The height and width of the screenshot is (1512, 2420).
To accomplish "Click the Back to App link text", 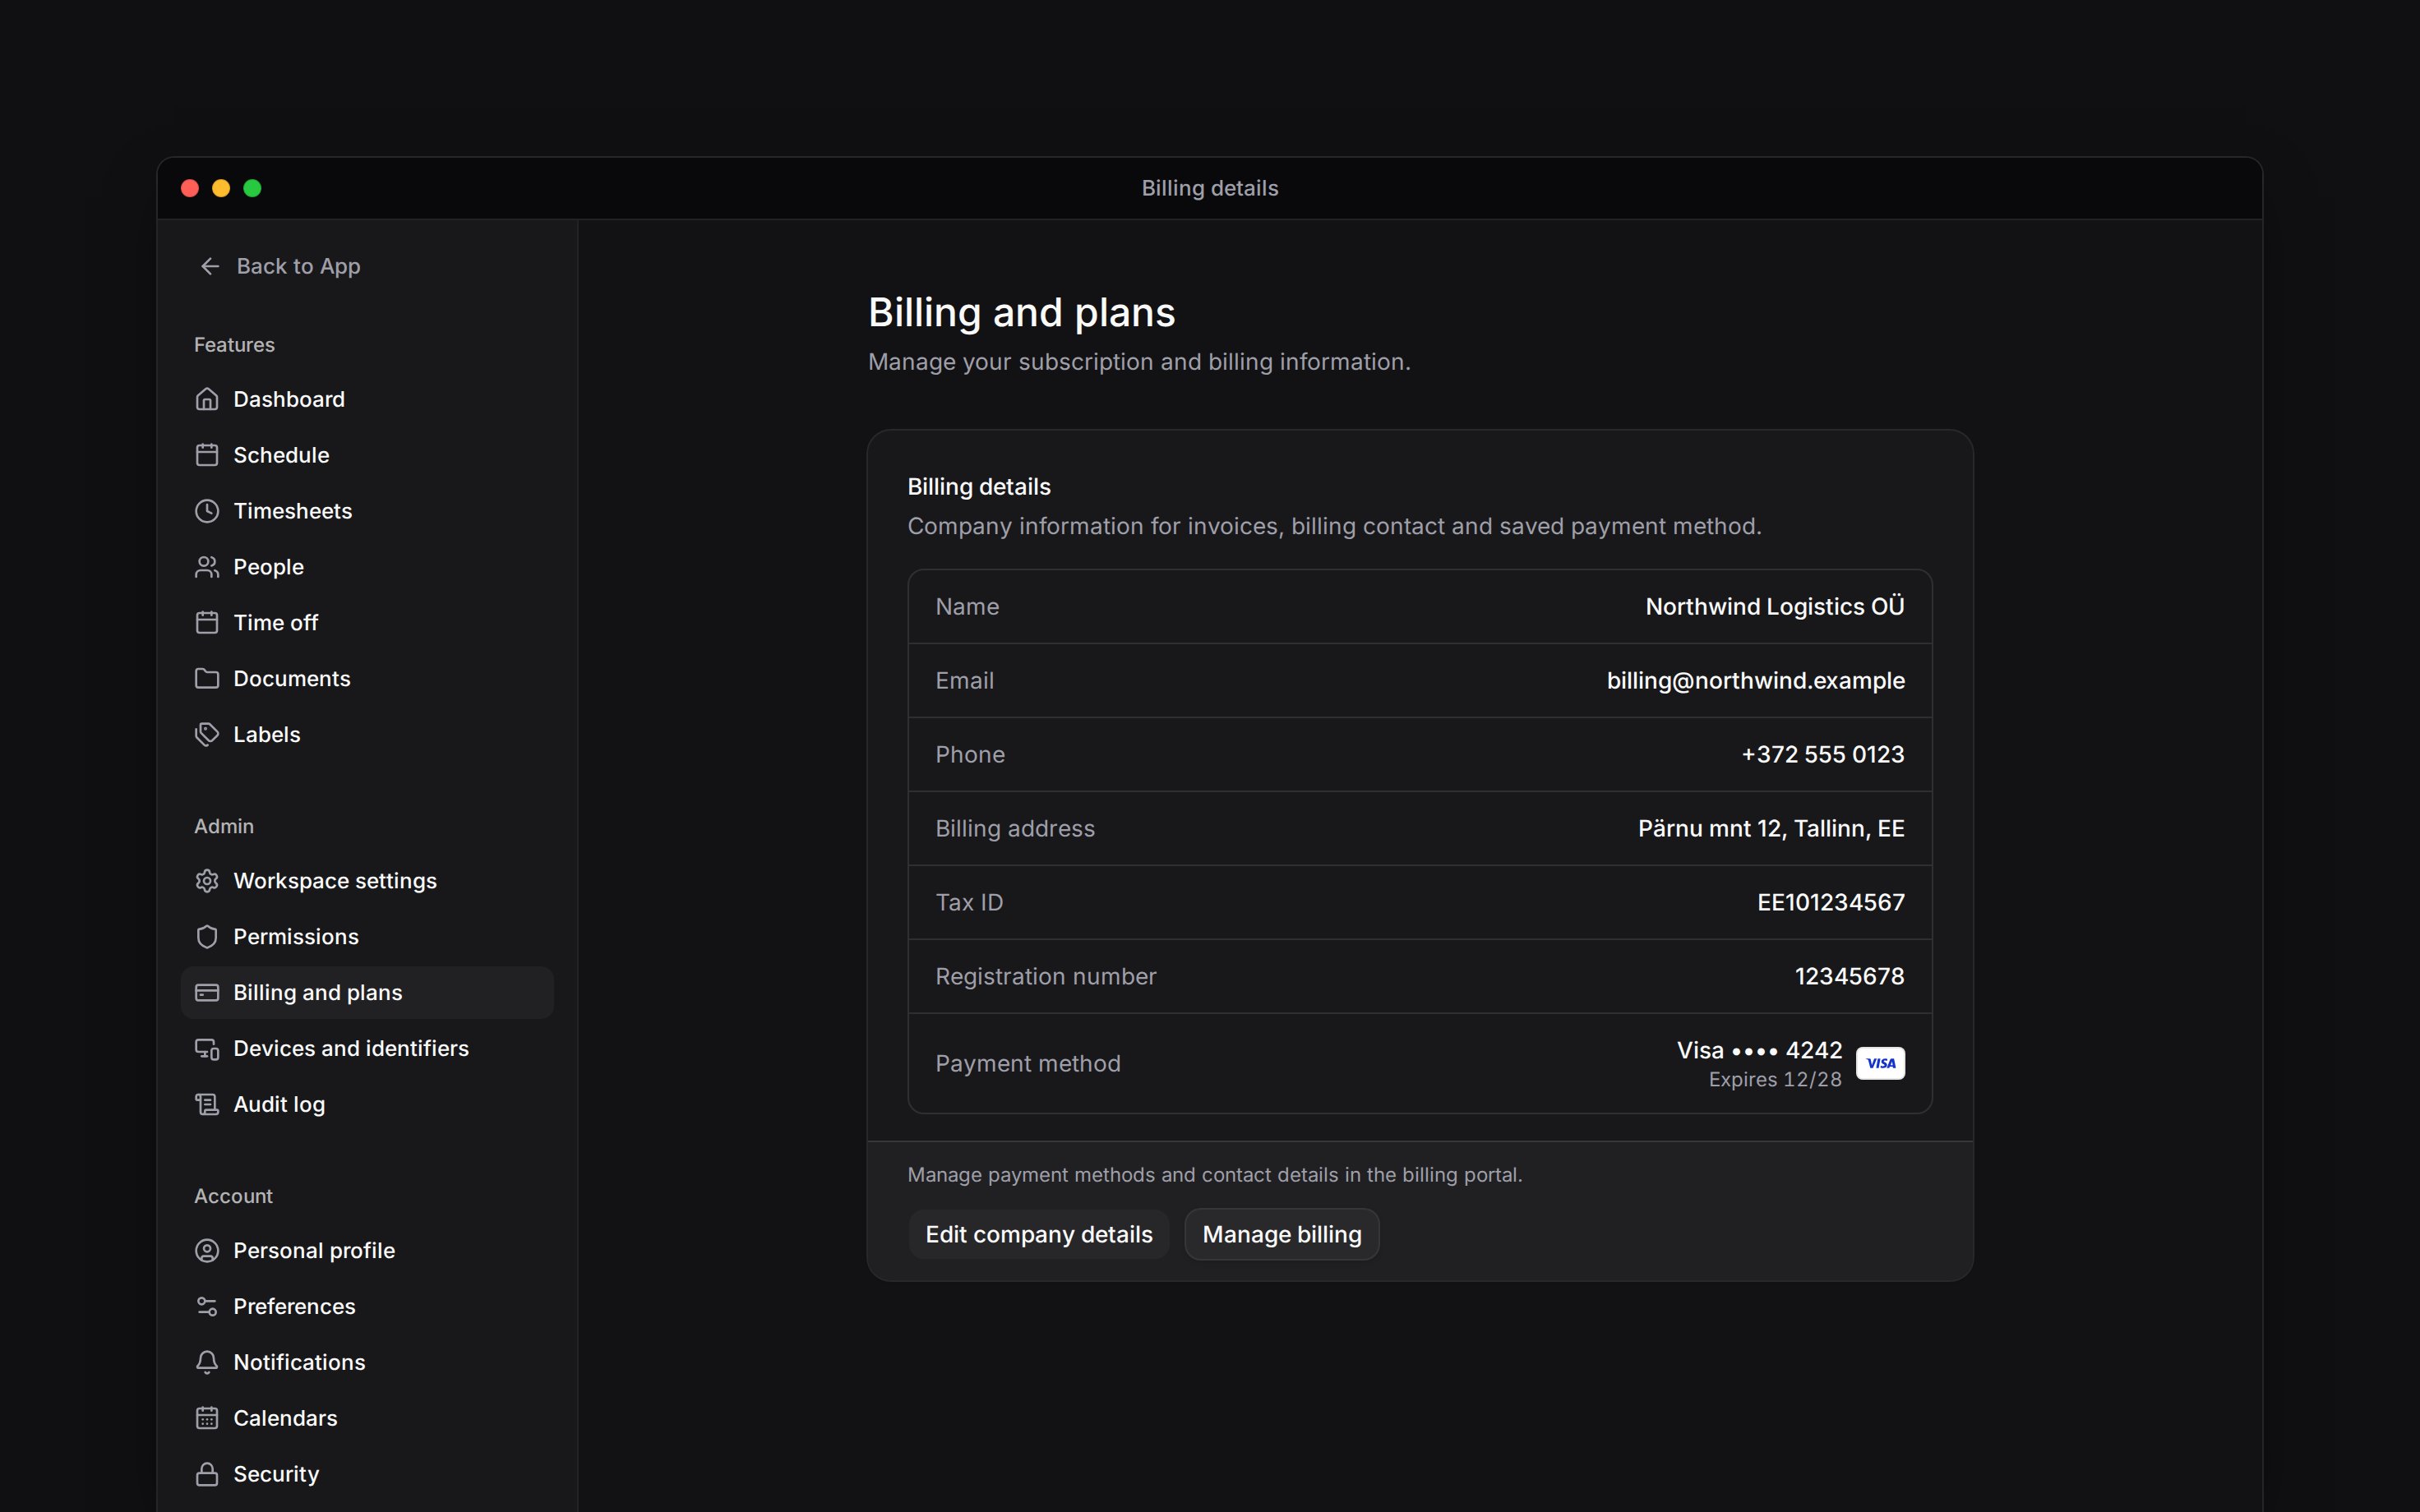I will (x=298, y=266).
